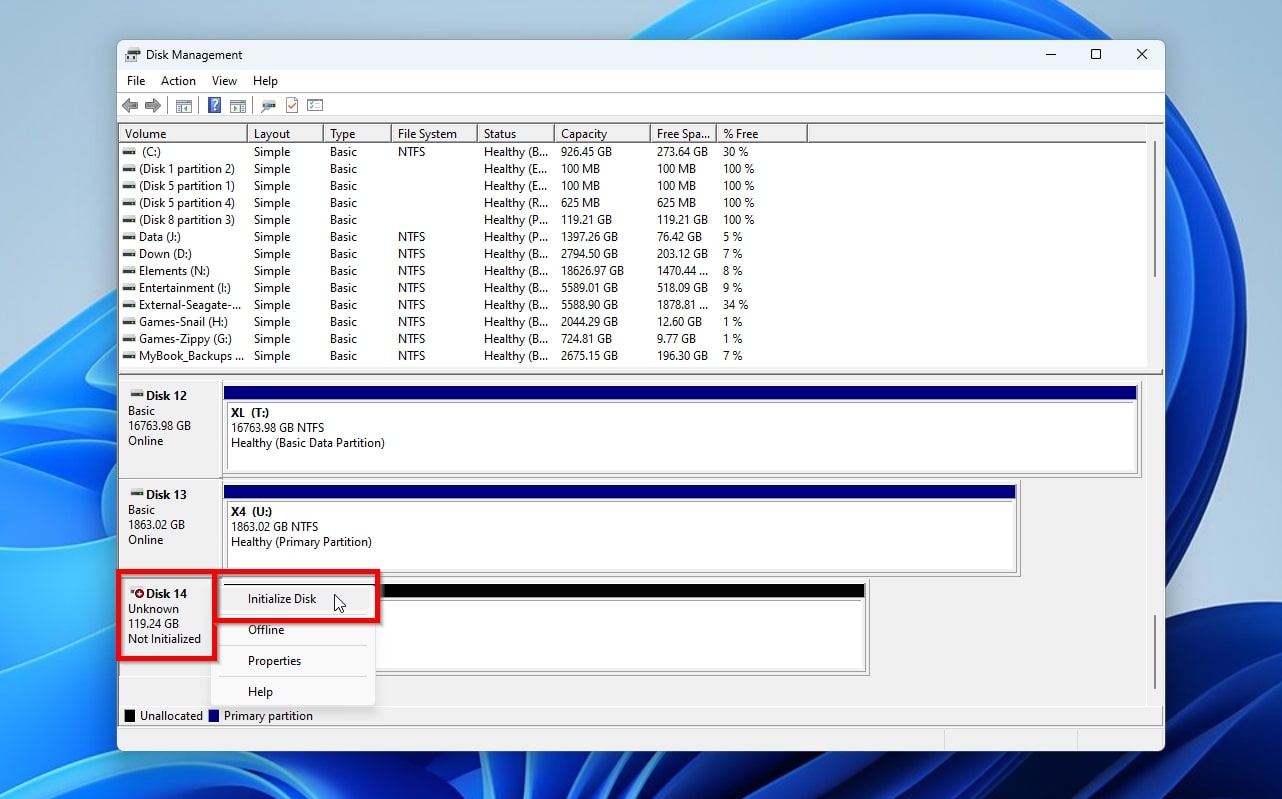Click the disk icon next to Disk 12

point(137,395)
